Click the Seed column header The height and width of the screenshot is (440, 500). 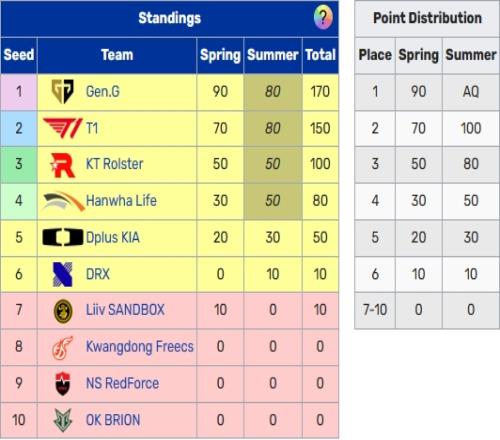tap(19, 55)
